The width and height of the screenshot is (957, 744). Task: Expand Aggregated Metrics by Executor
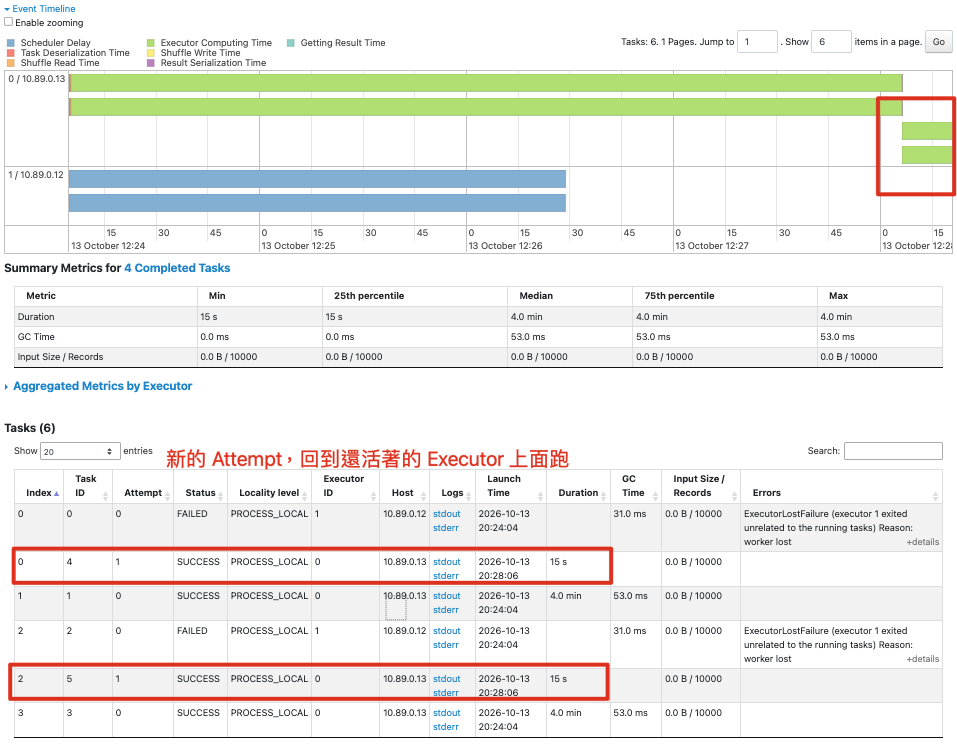click(98, 386)
